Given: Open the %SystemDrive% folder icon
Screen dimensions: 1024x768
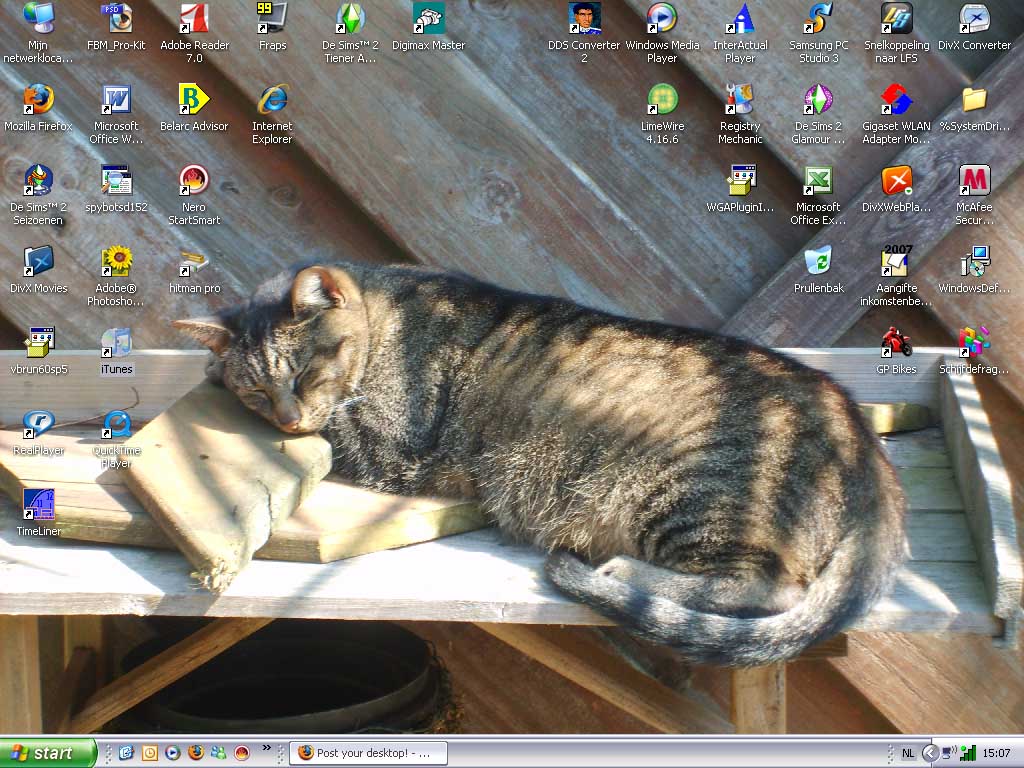Looking at the screenshot, I should 974,108.
